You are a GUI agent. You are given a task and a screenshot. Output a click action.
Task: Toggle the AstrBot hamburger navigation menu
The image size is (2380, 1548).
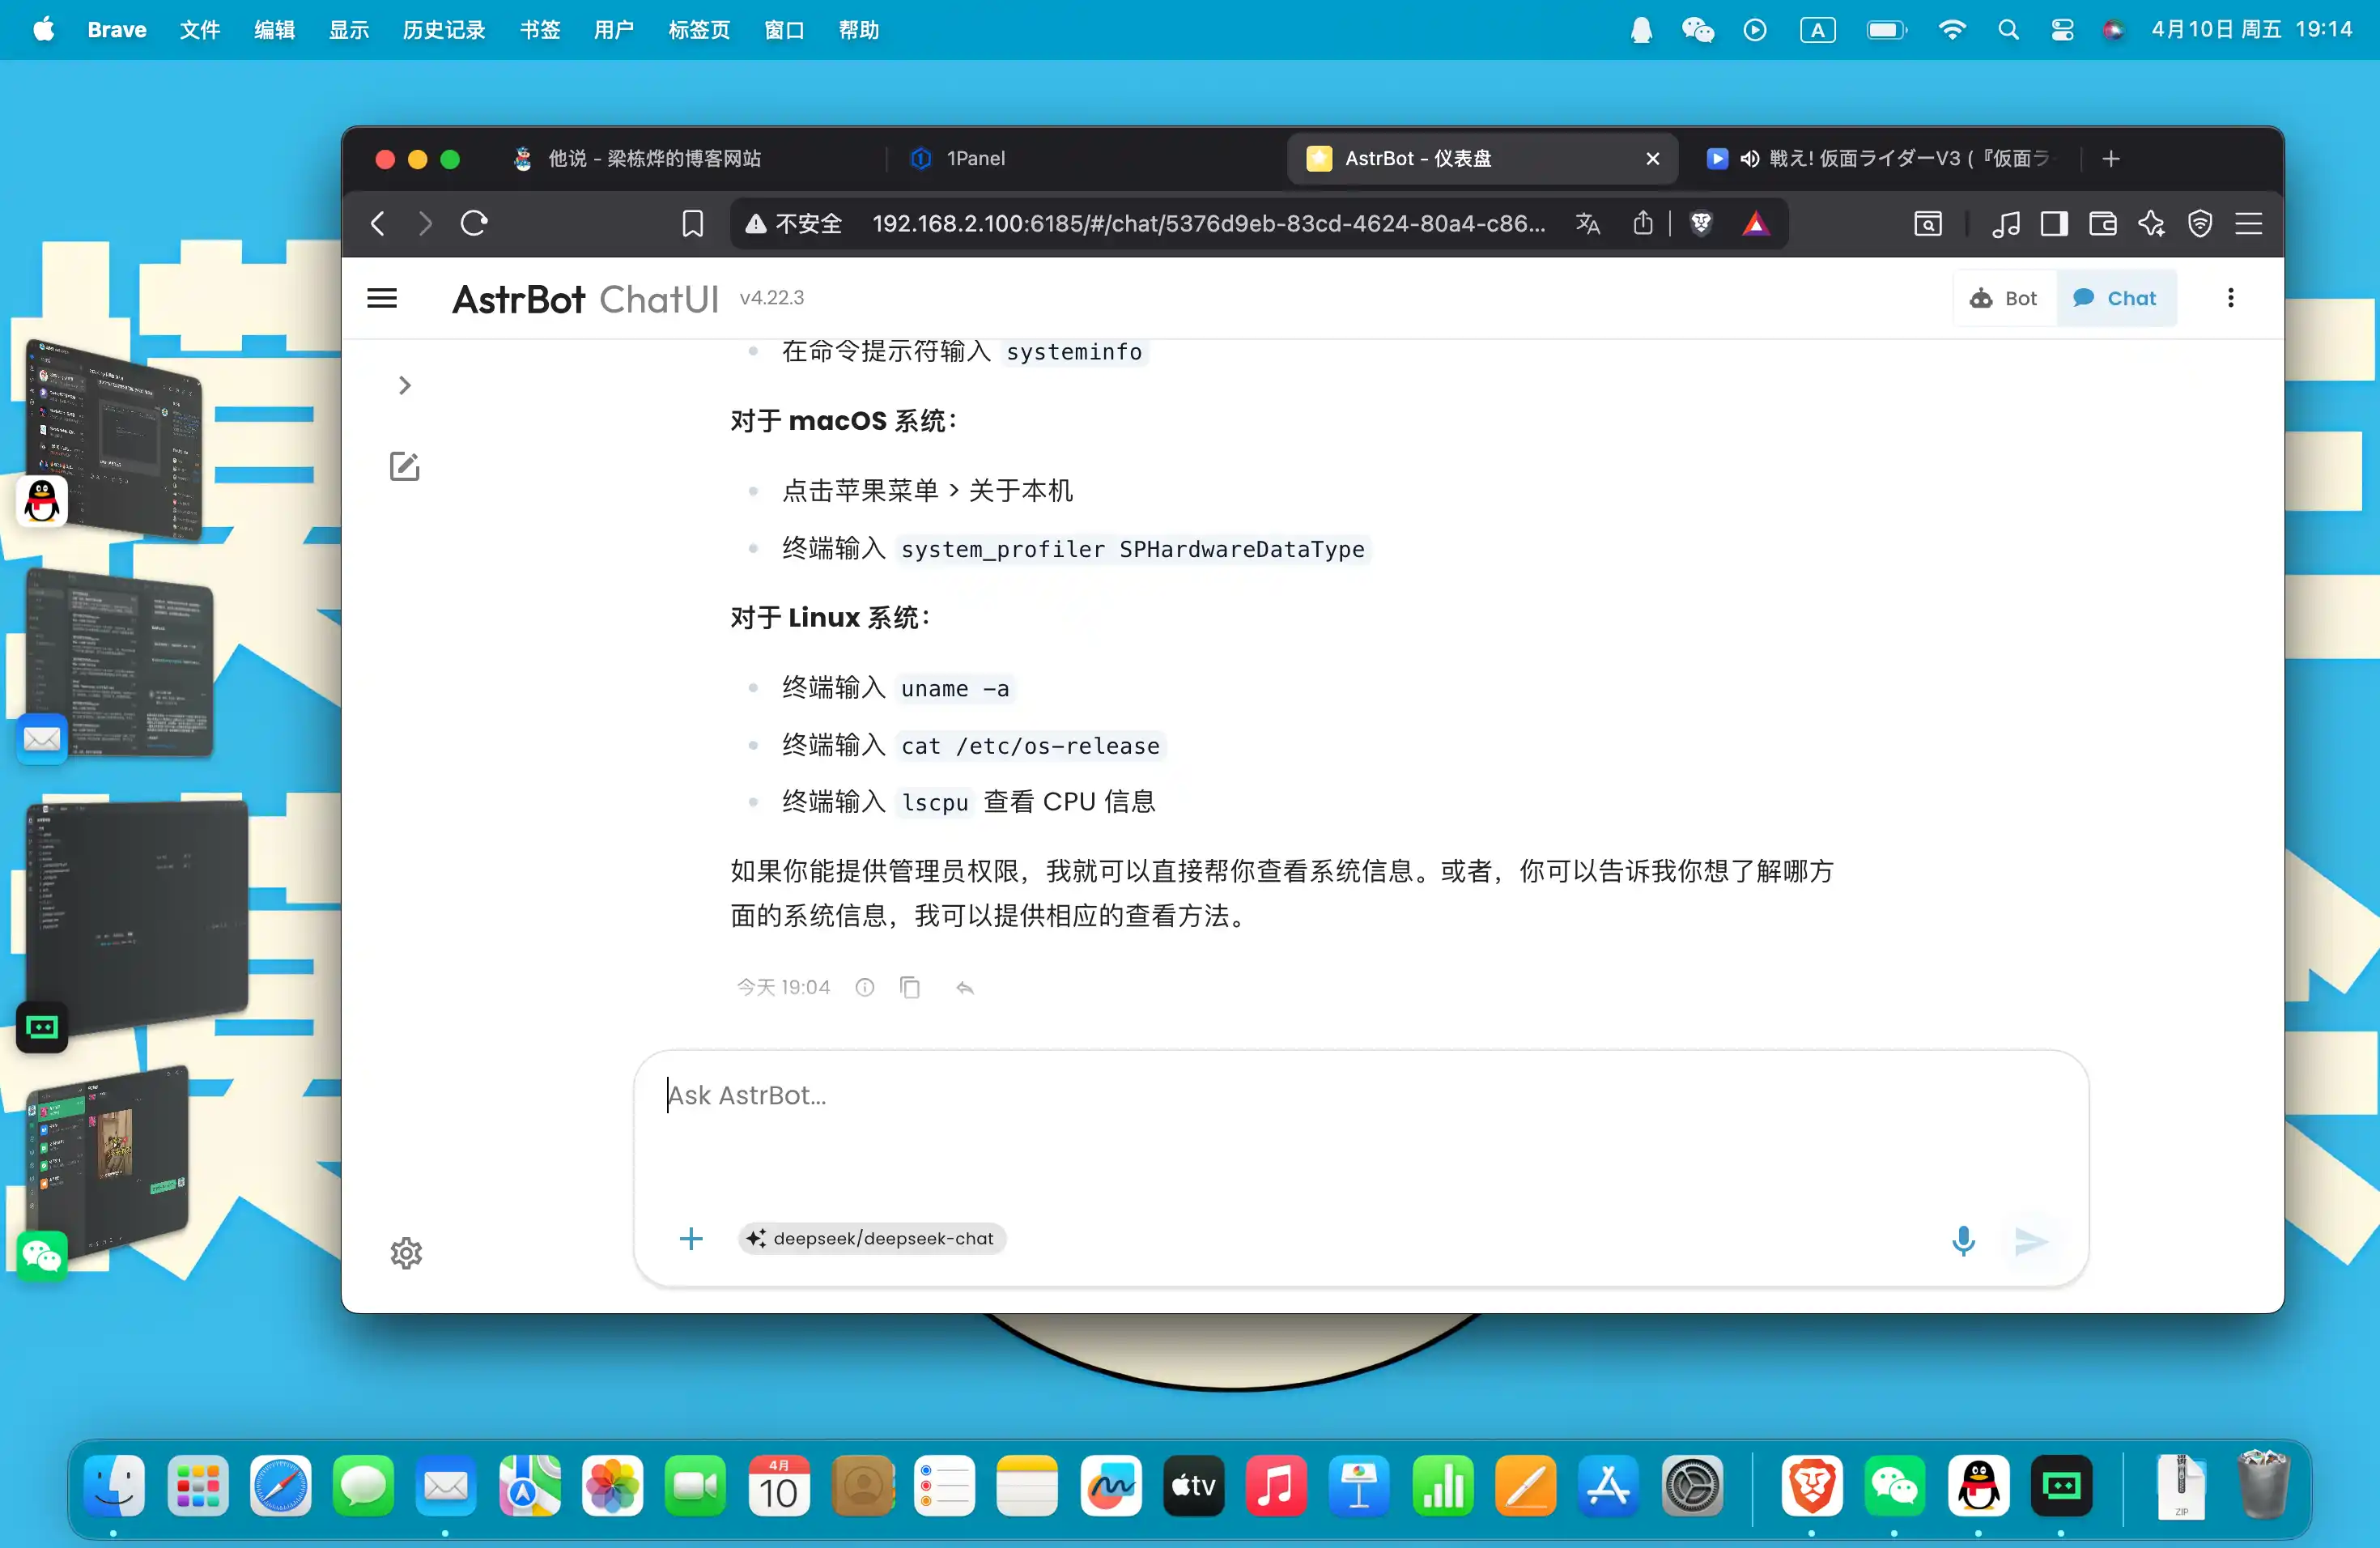[x=382, y=298]
